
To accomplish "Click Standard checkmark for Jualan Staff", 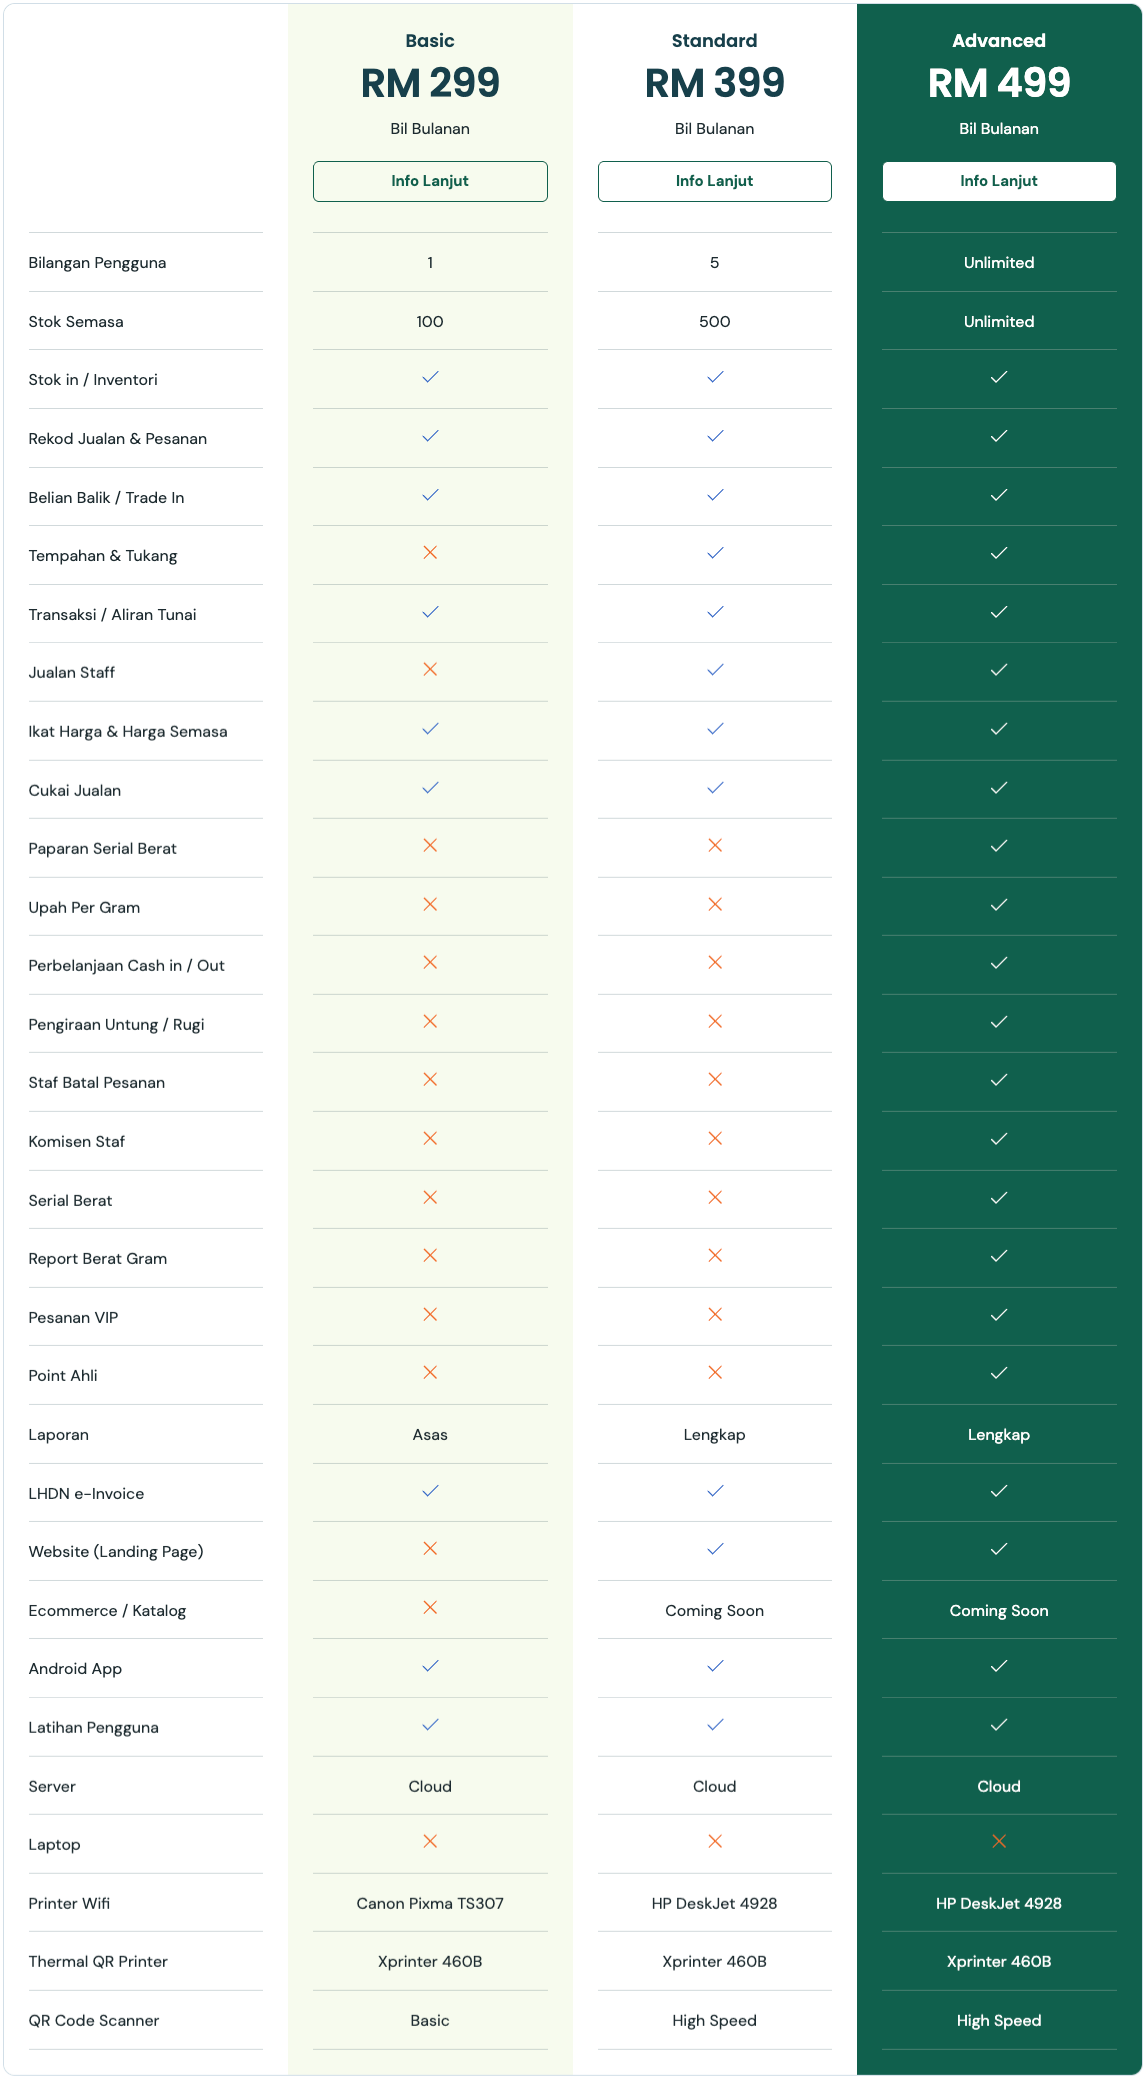I will pos(715,670).
